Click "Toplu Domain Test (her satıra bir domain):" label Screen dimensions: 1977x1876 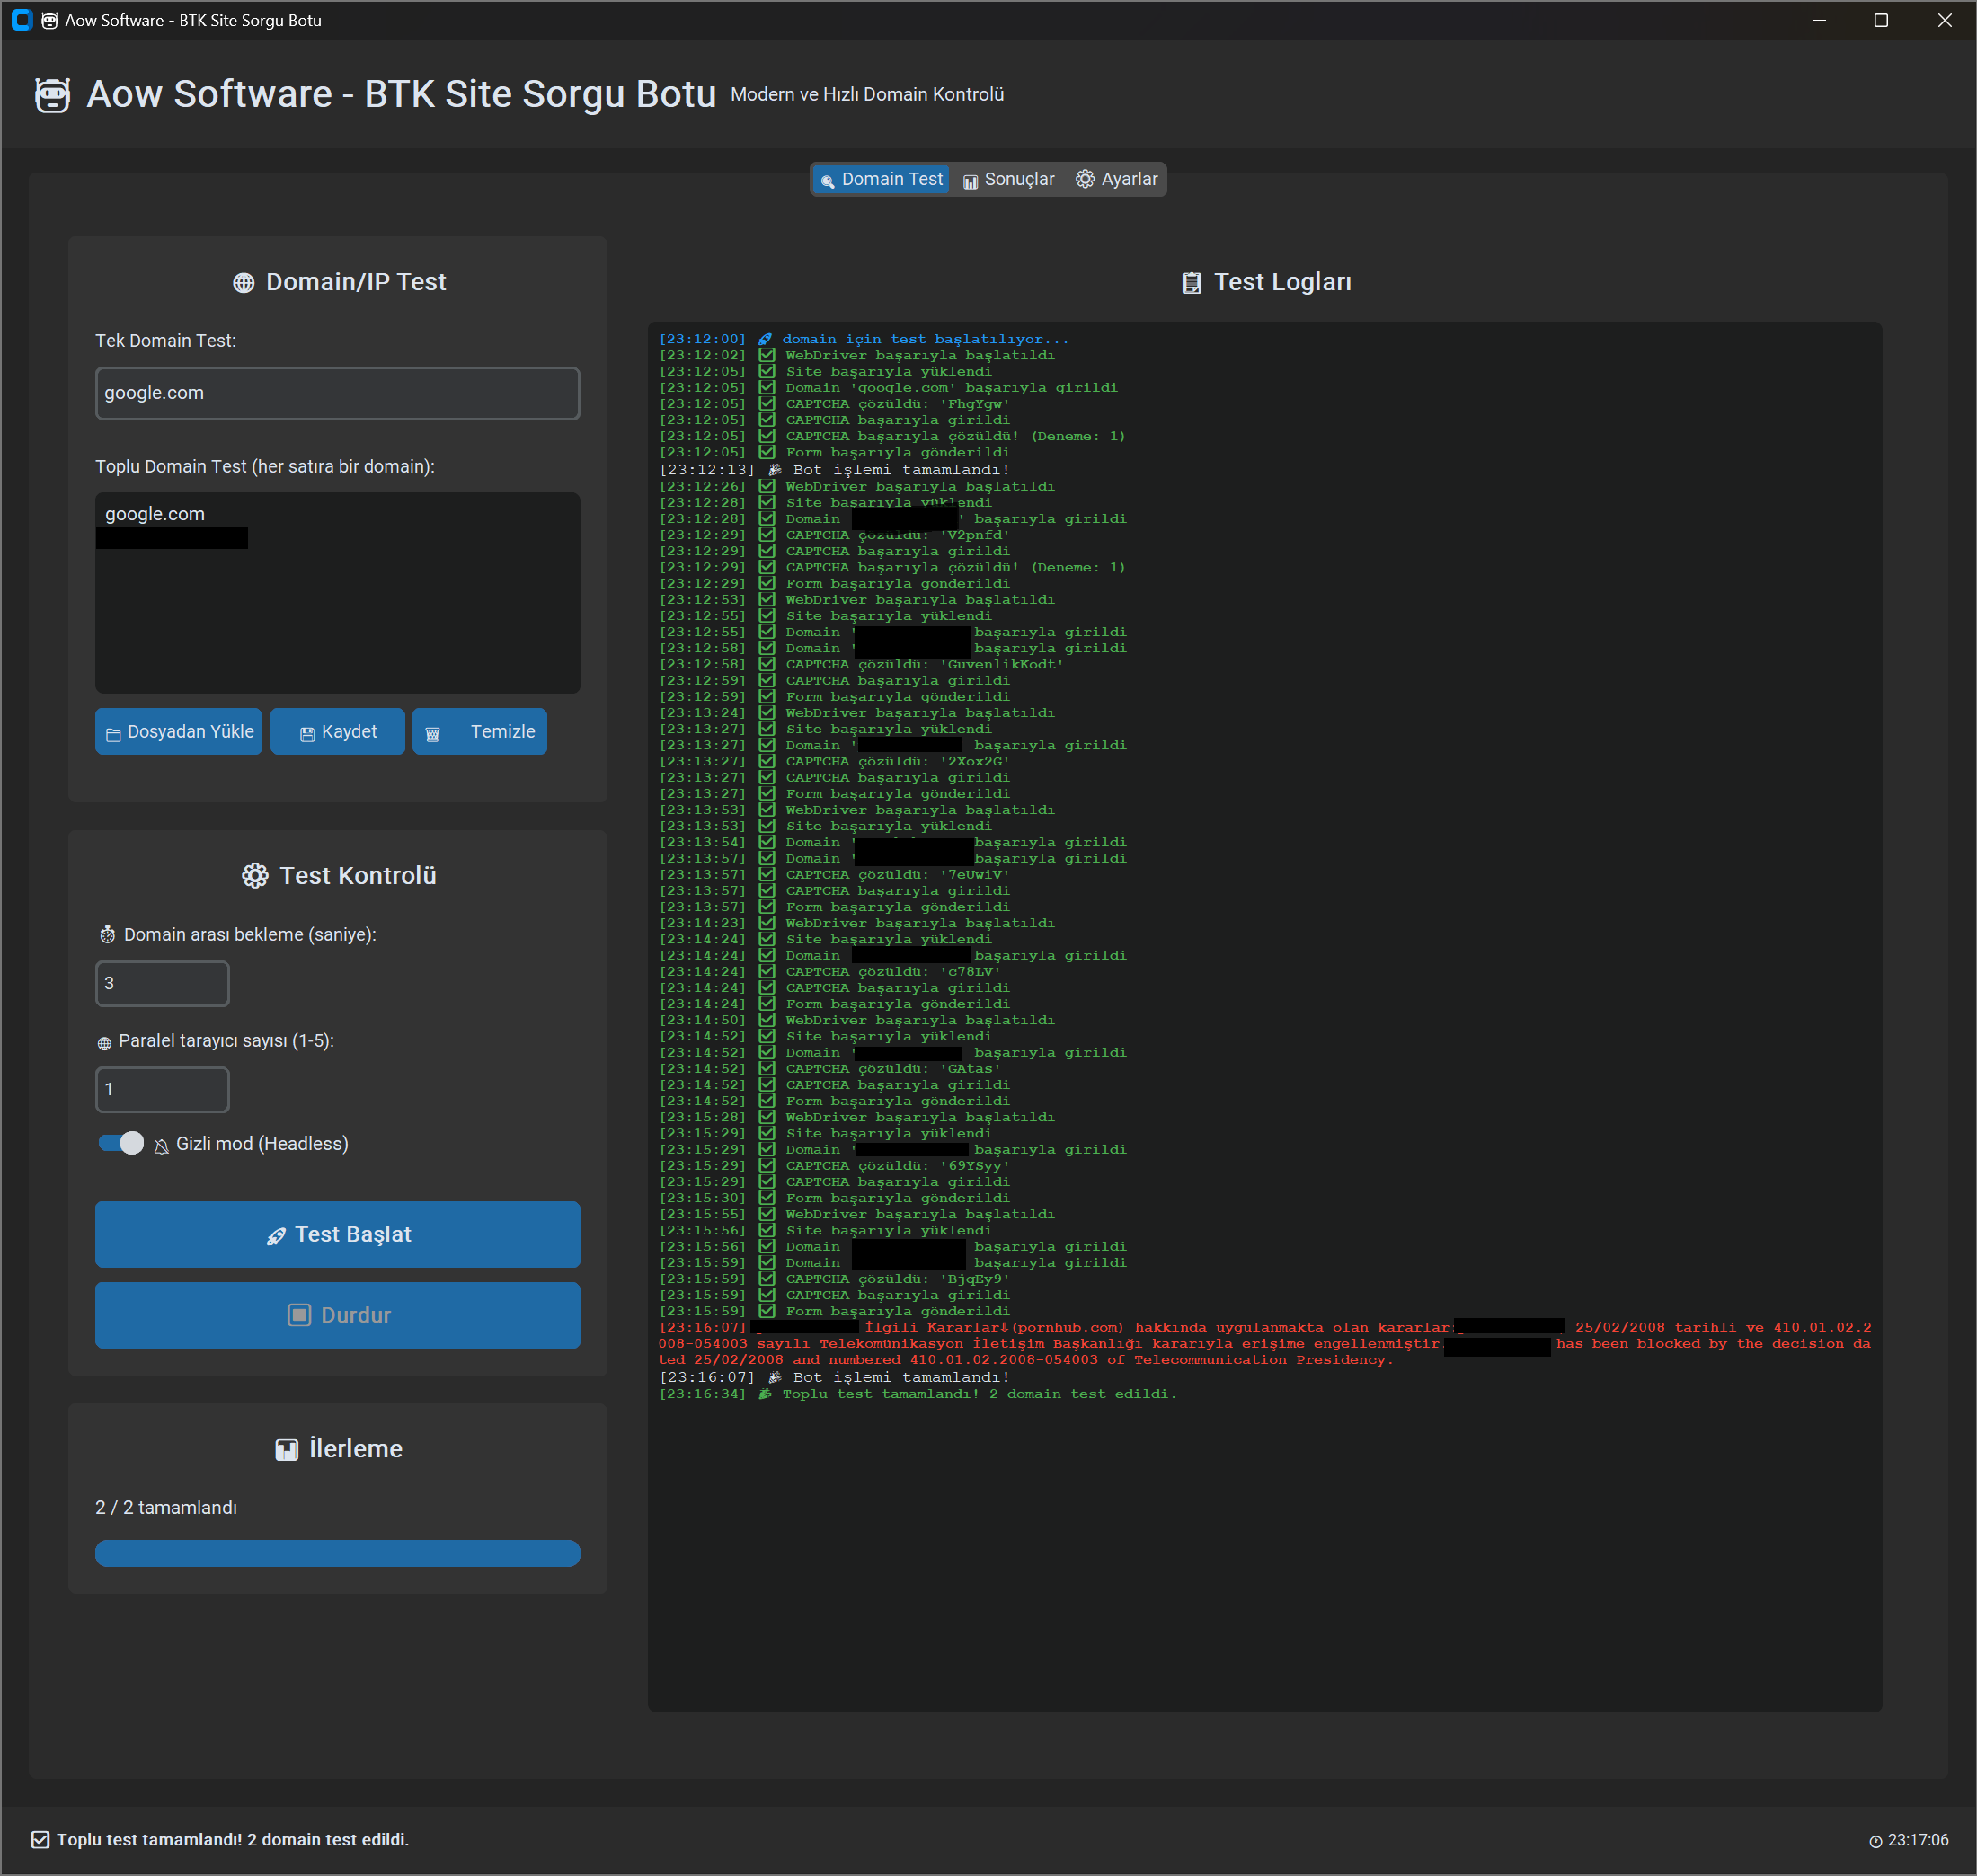point(265,467)
